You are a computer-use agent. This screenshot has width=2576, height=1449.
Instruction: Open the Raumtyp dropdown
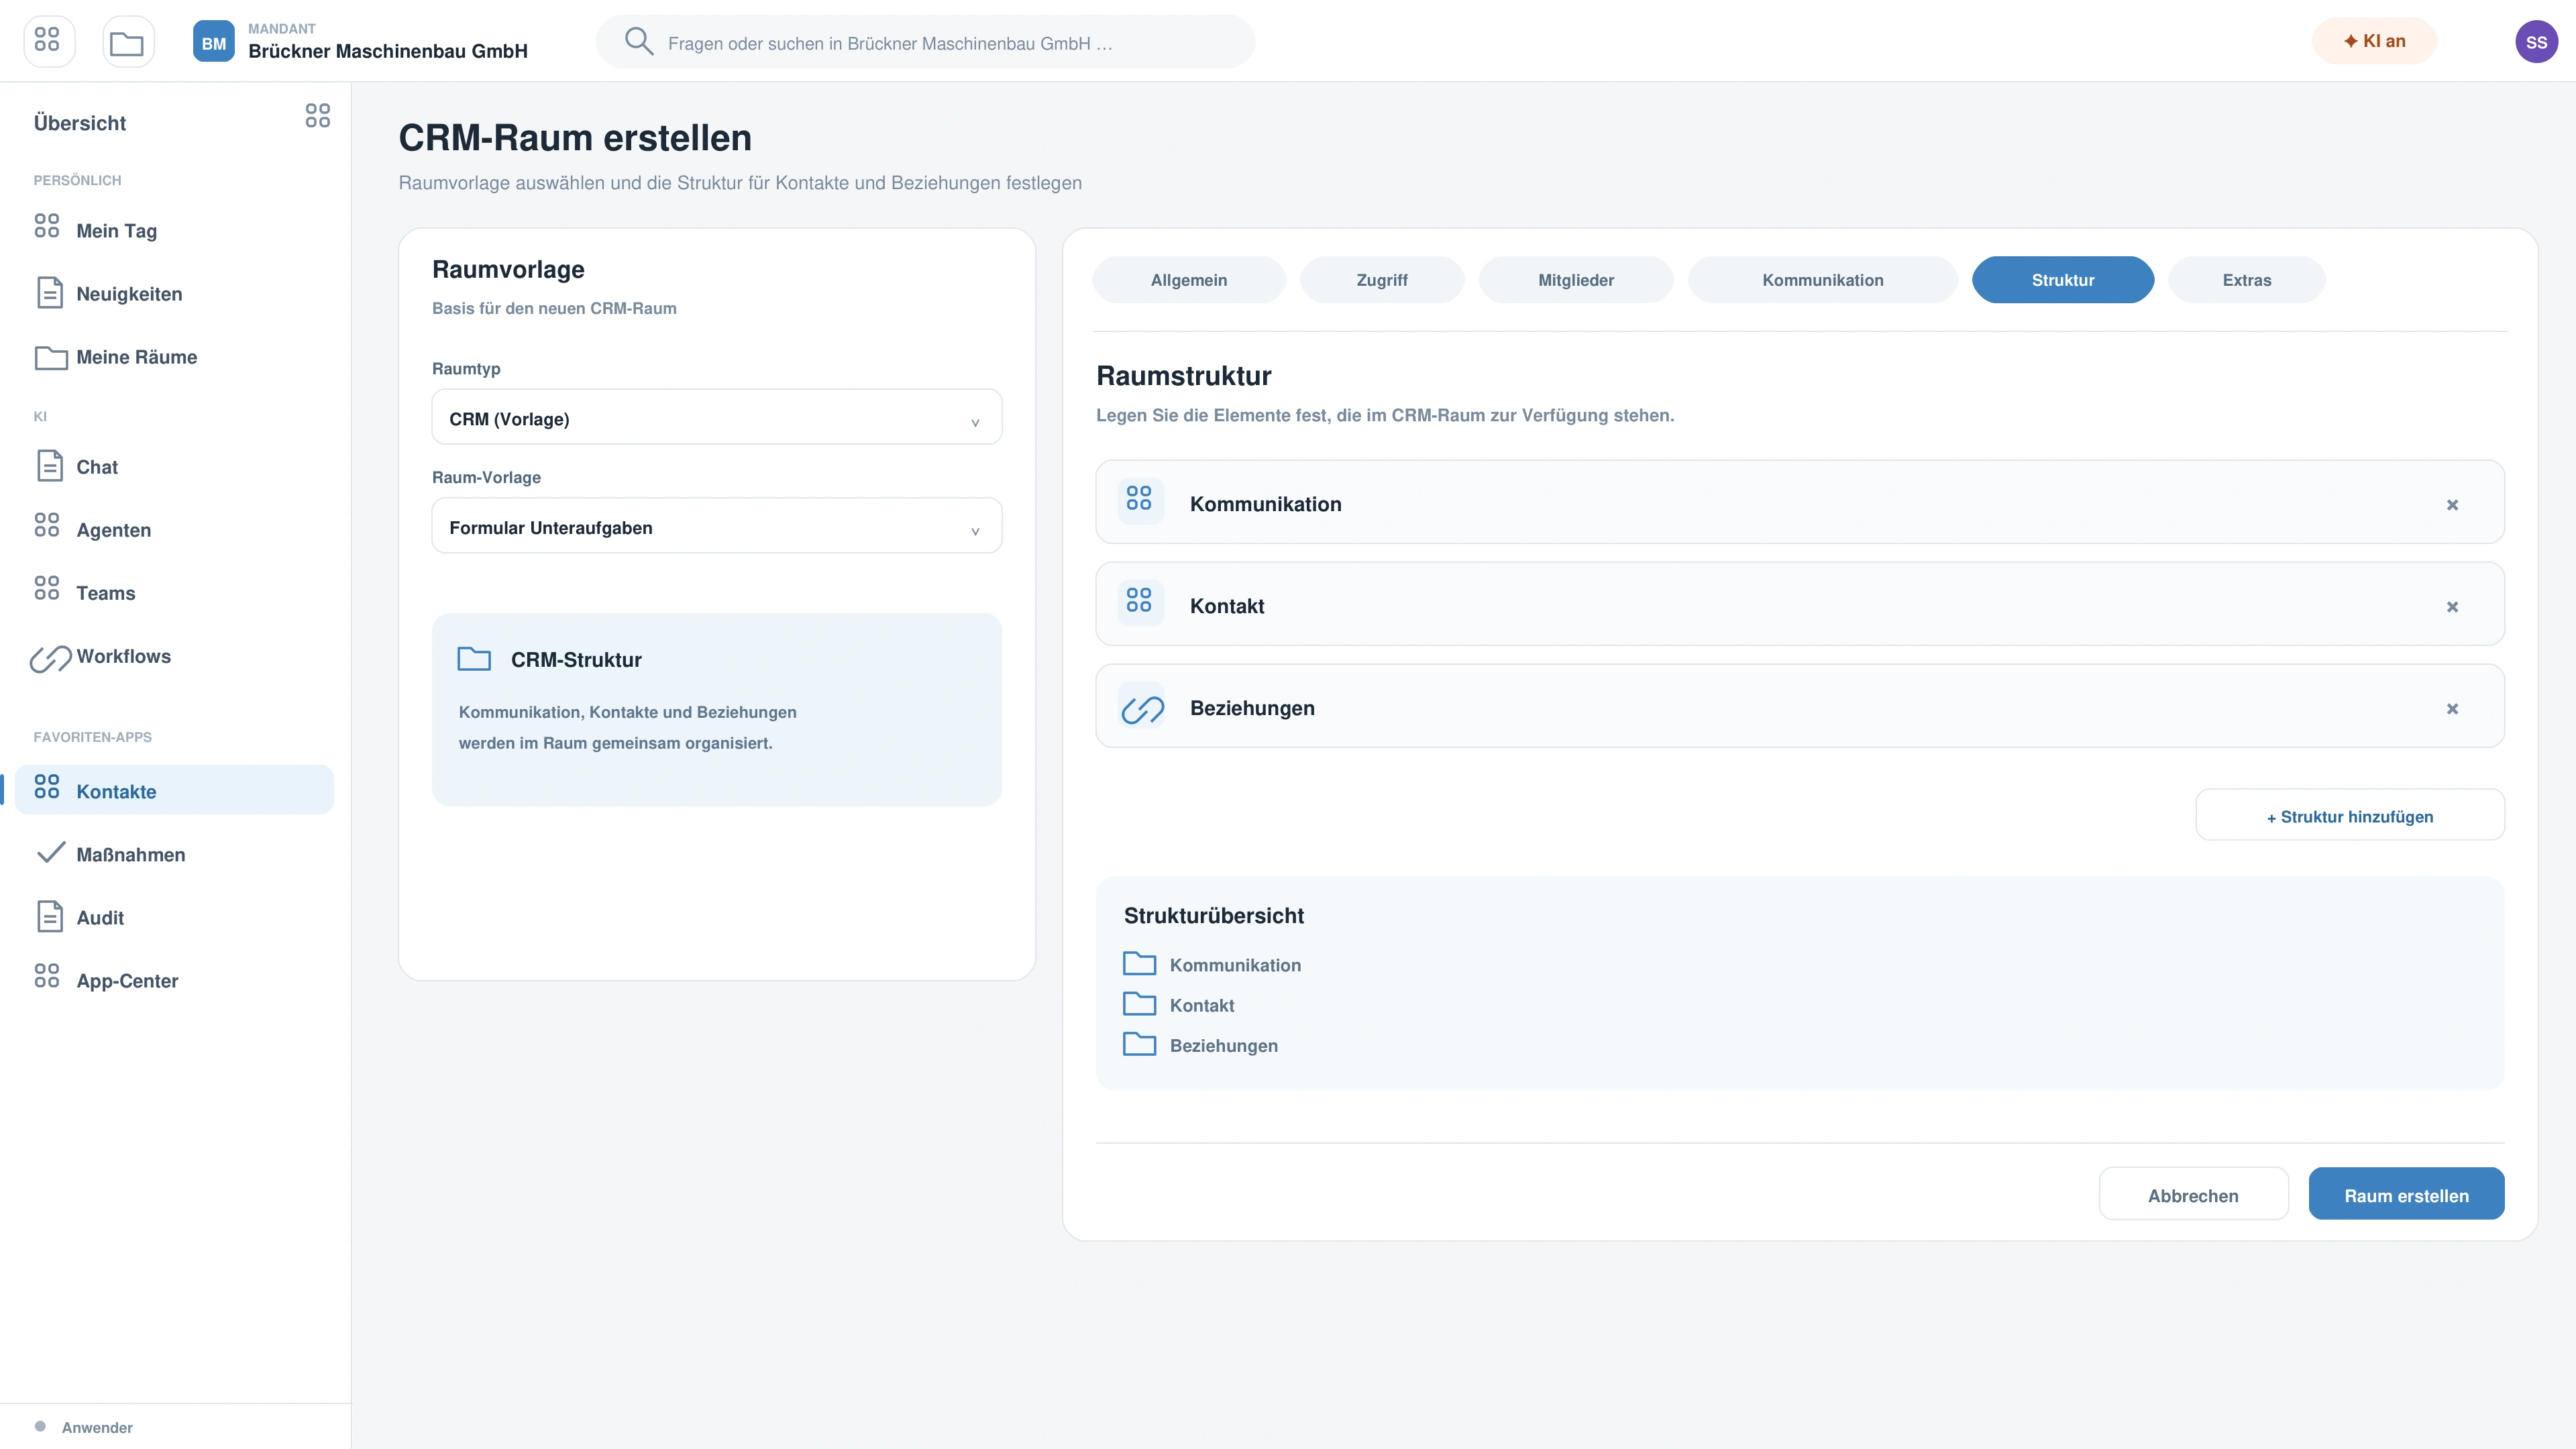[716, 417]
